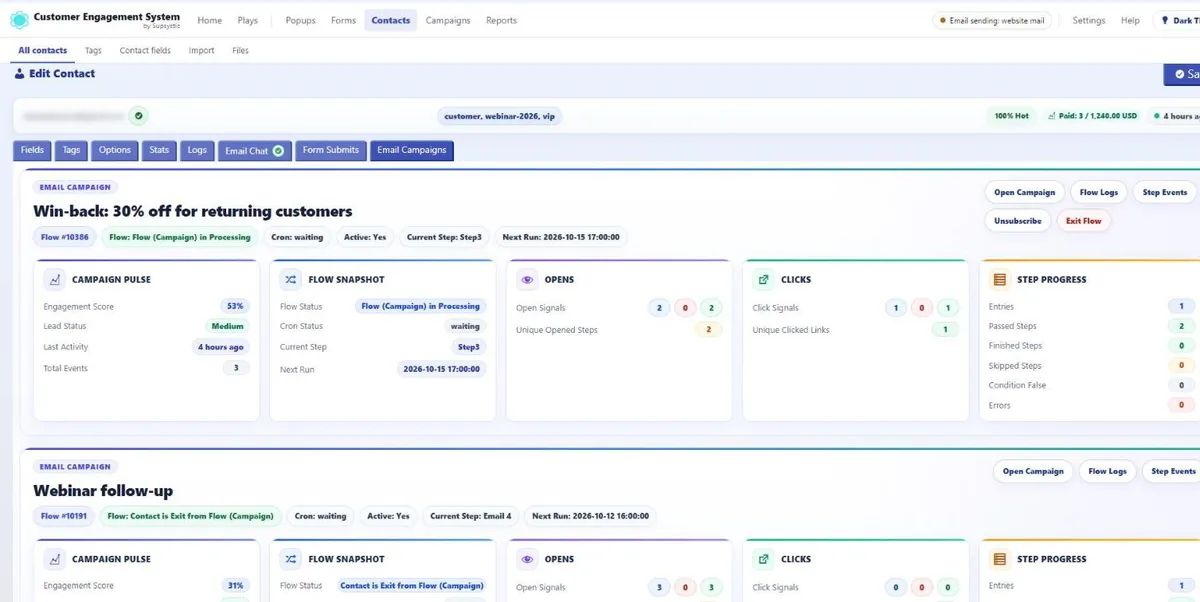
Task: Open the Forms menu
Action: (x=343, y=20)
